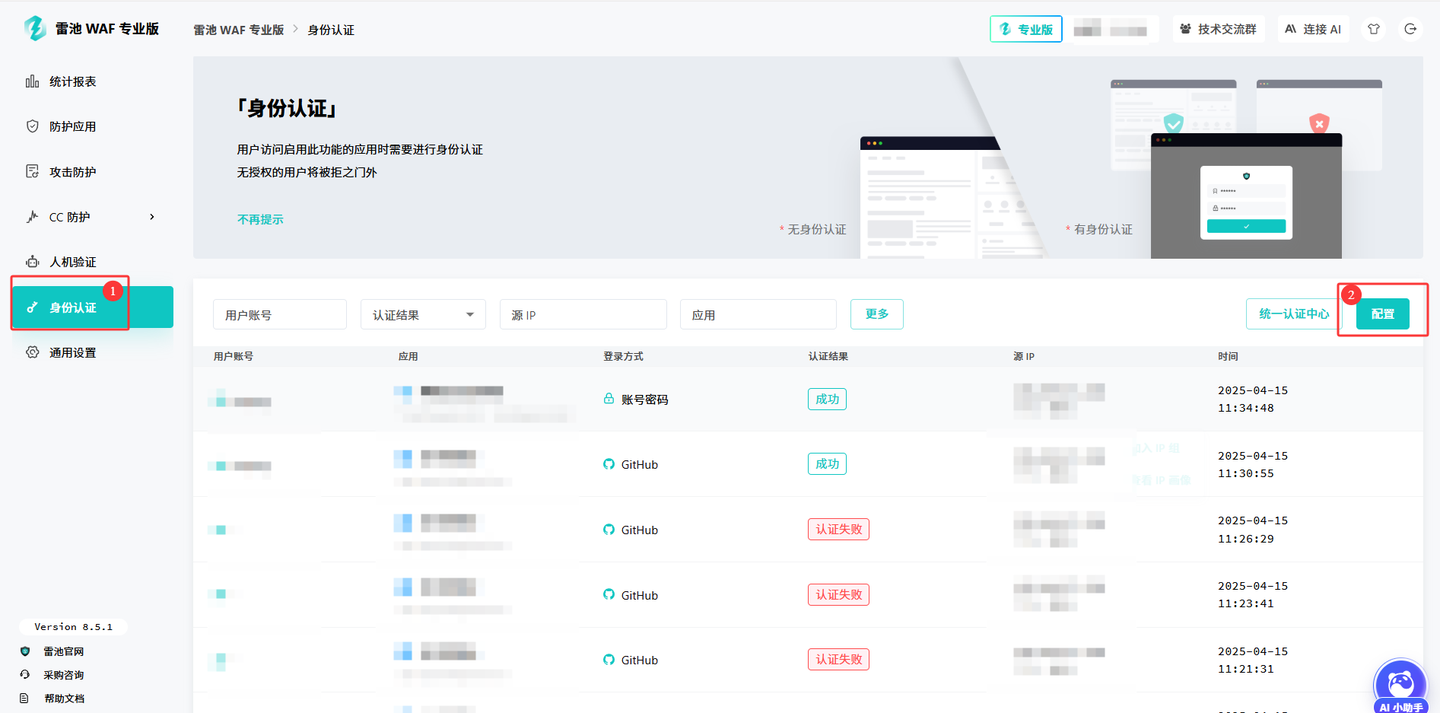
Task: Click the 认证失败 tag in the 11:23:41 row
Action: click(838, 594)
